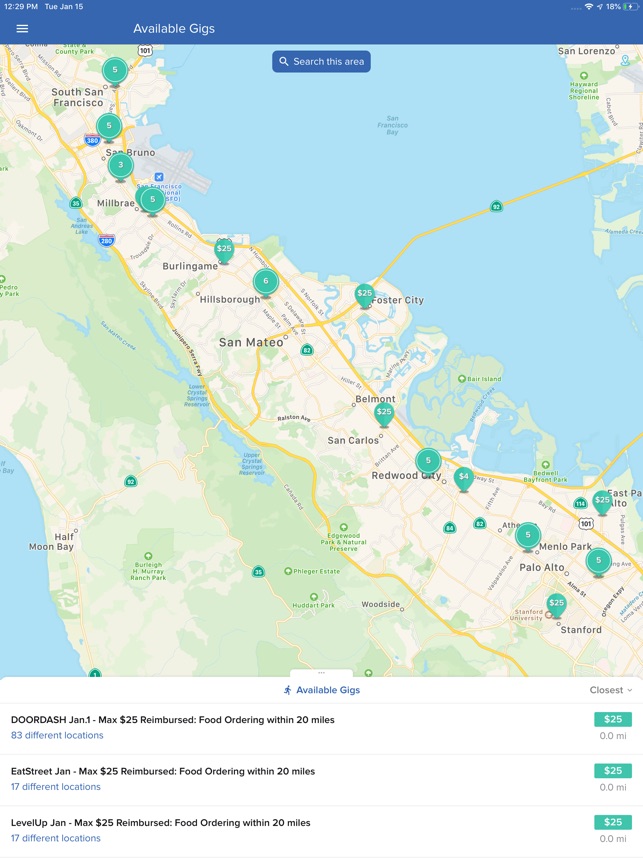
Task: Select cluster marker 3 near San Bruno
Action: [120, 166]
